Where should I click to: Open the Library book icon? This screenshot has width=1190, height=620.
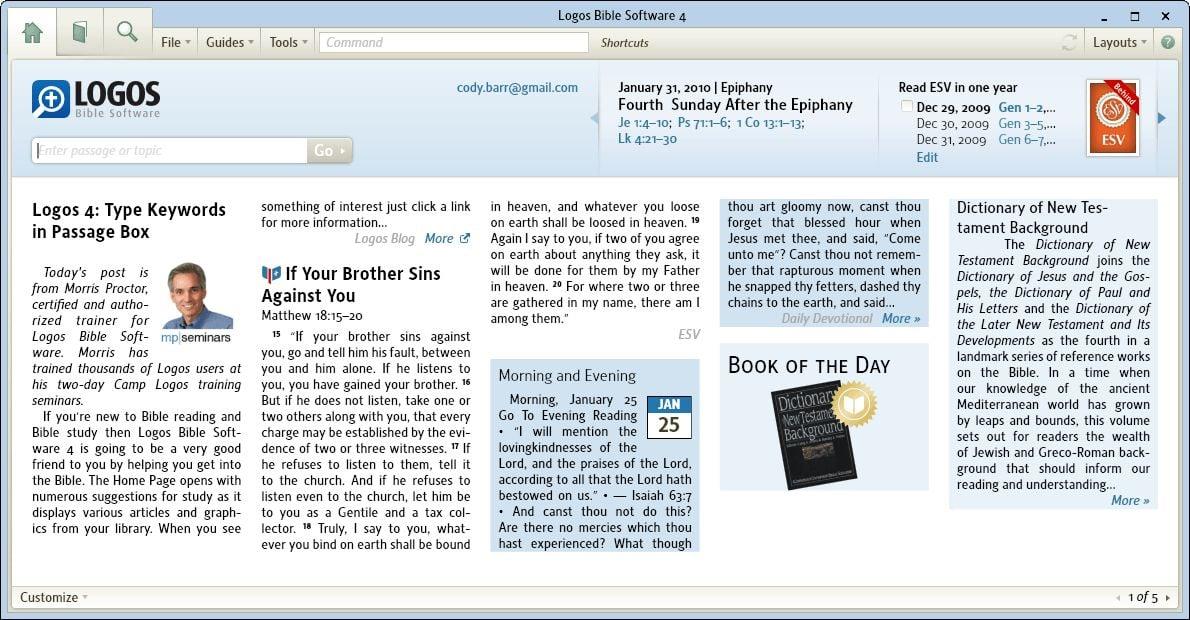(80, 32)
